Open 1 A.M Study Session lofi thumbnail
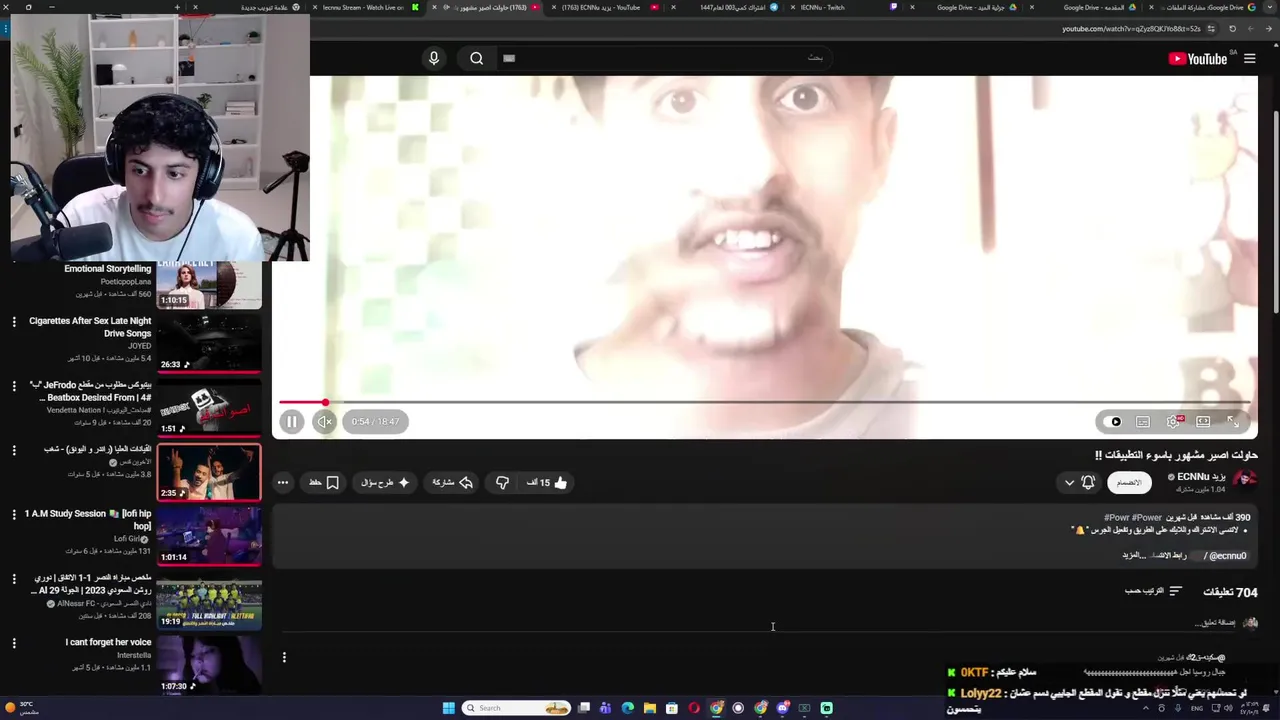 click(x=209, y=535)
